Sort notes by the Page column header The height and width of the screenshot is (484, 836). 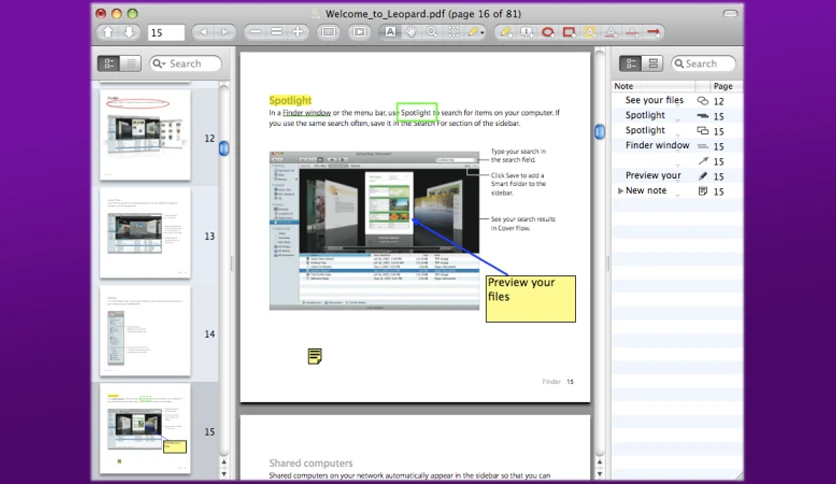[x=727, y=86]
